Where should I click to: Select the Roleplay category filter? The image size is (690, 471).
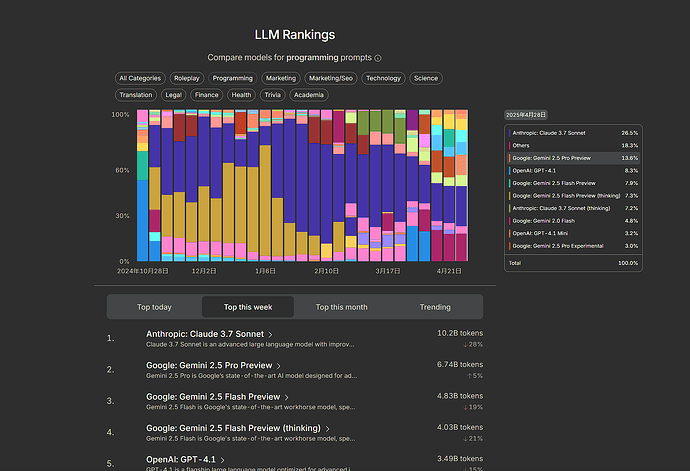coord(187,78)
